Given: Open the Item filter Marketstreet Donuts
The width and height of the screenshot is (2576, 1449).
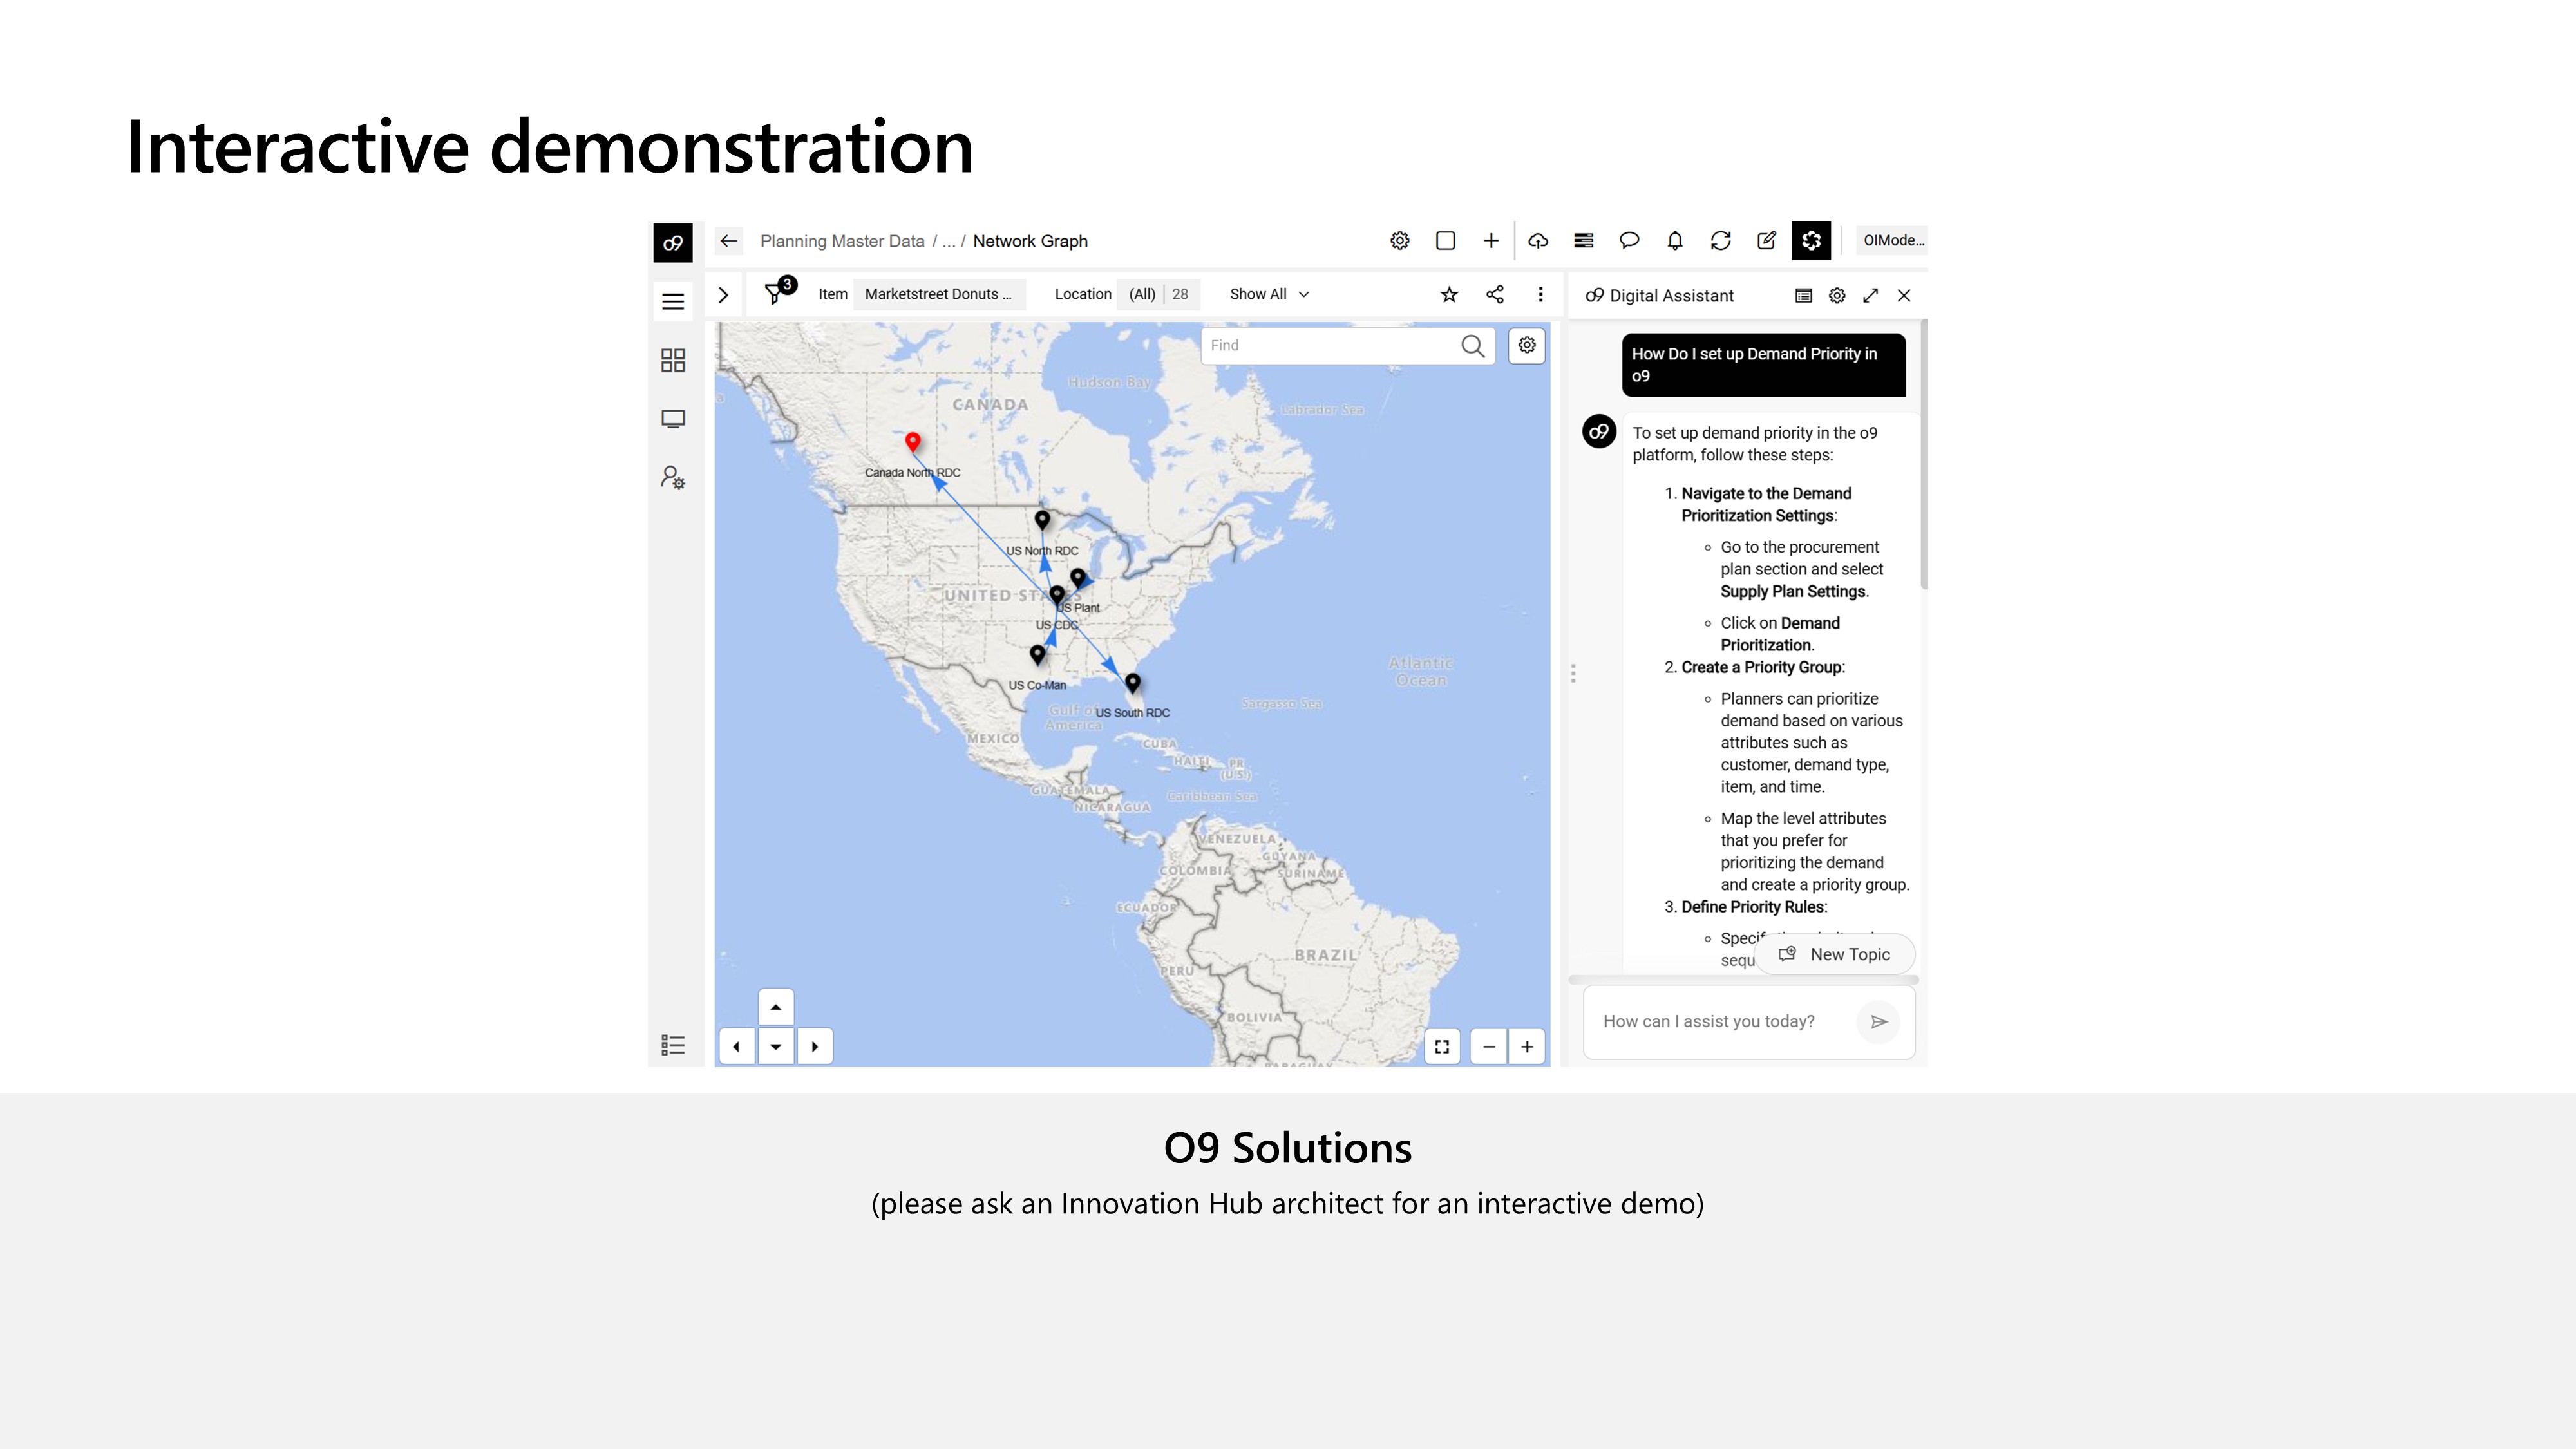Looking at the screenshot, I should [x=938, y=294].
